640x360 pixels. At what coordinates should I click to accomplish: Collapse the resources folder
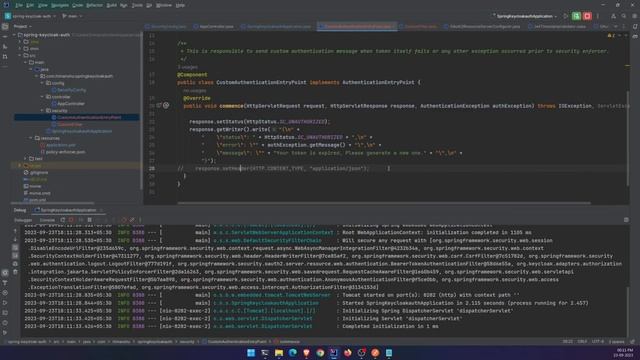coord(31,138)
